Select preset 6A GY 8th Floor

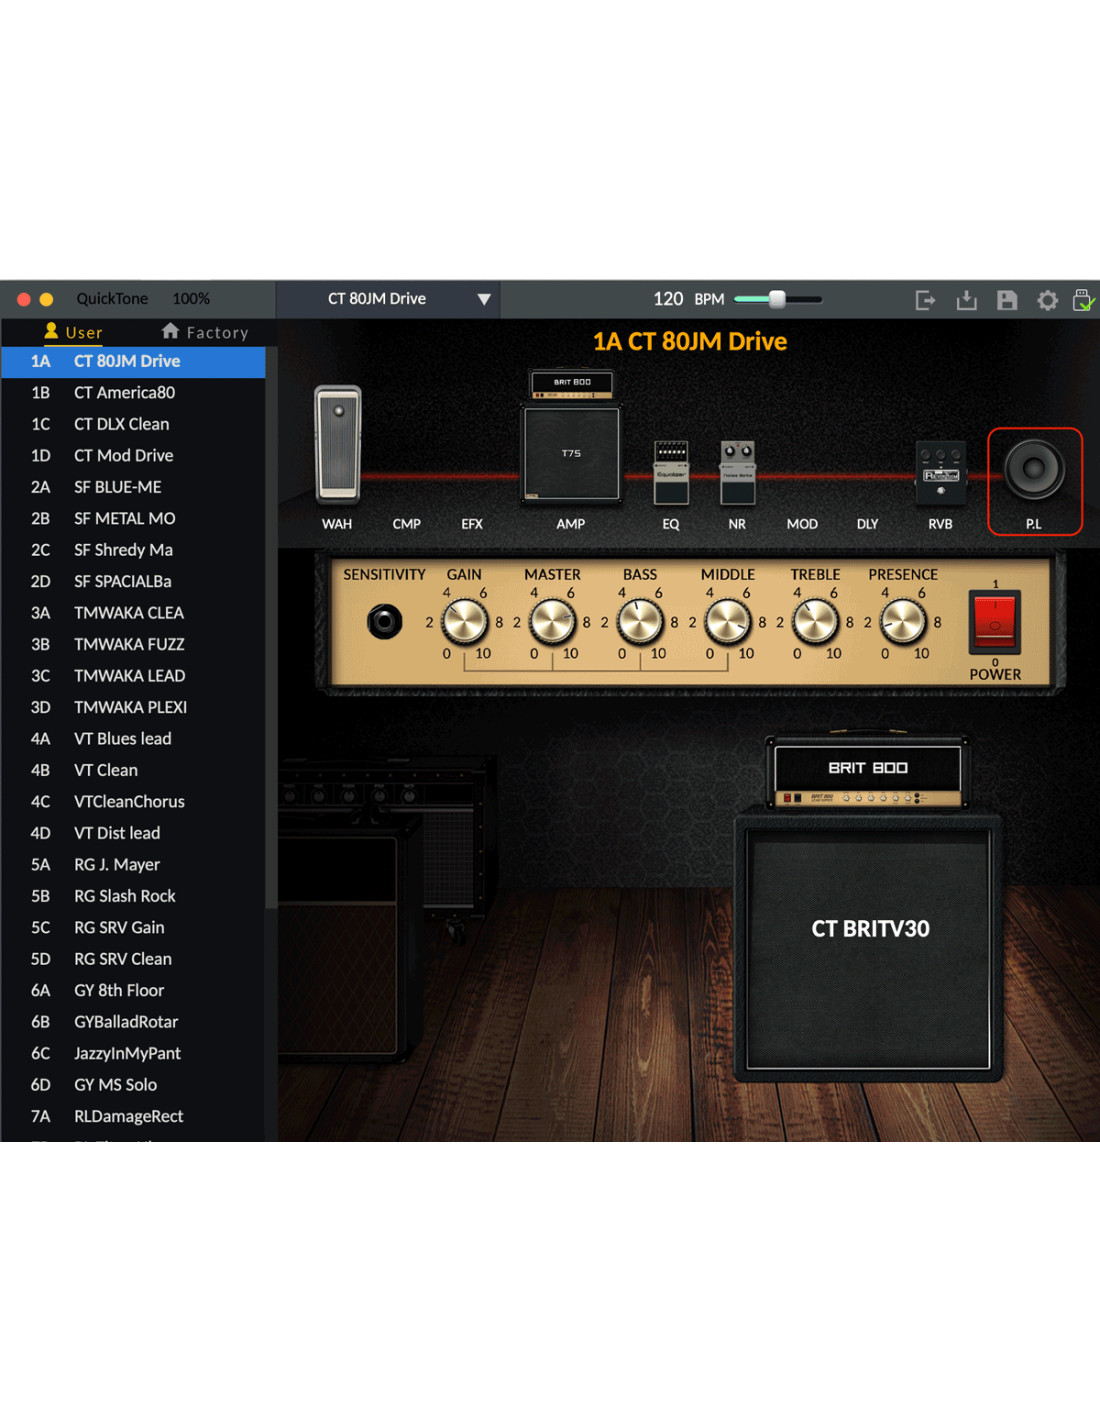[133, 991]
